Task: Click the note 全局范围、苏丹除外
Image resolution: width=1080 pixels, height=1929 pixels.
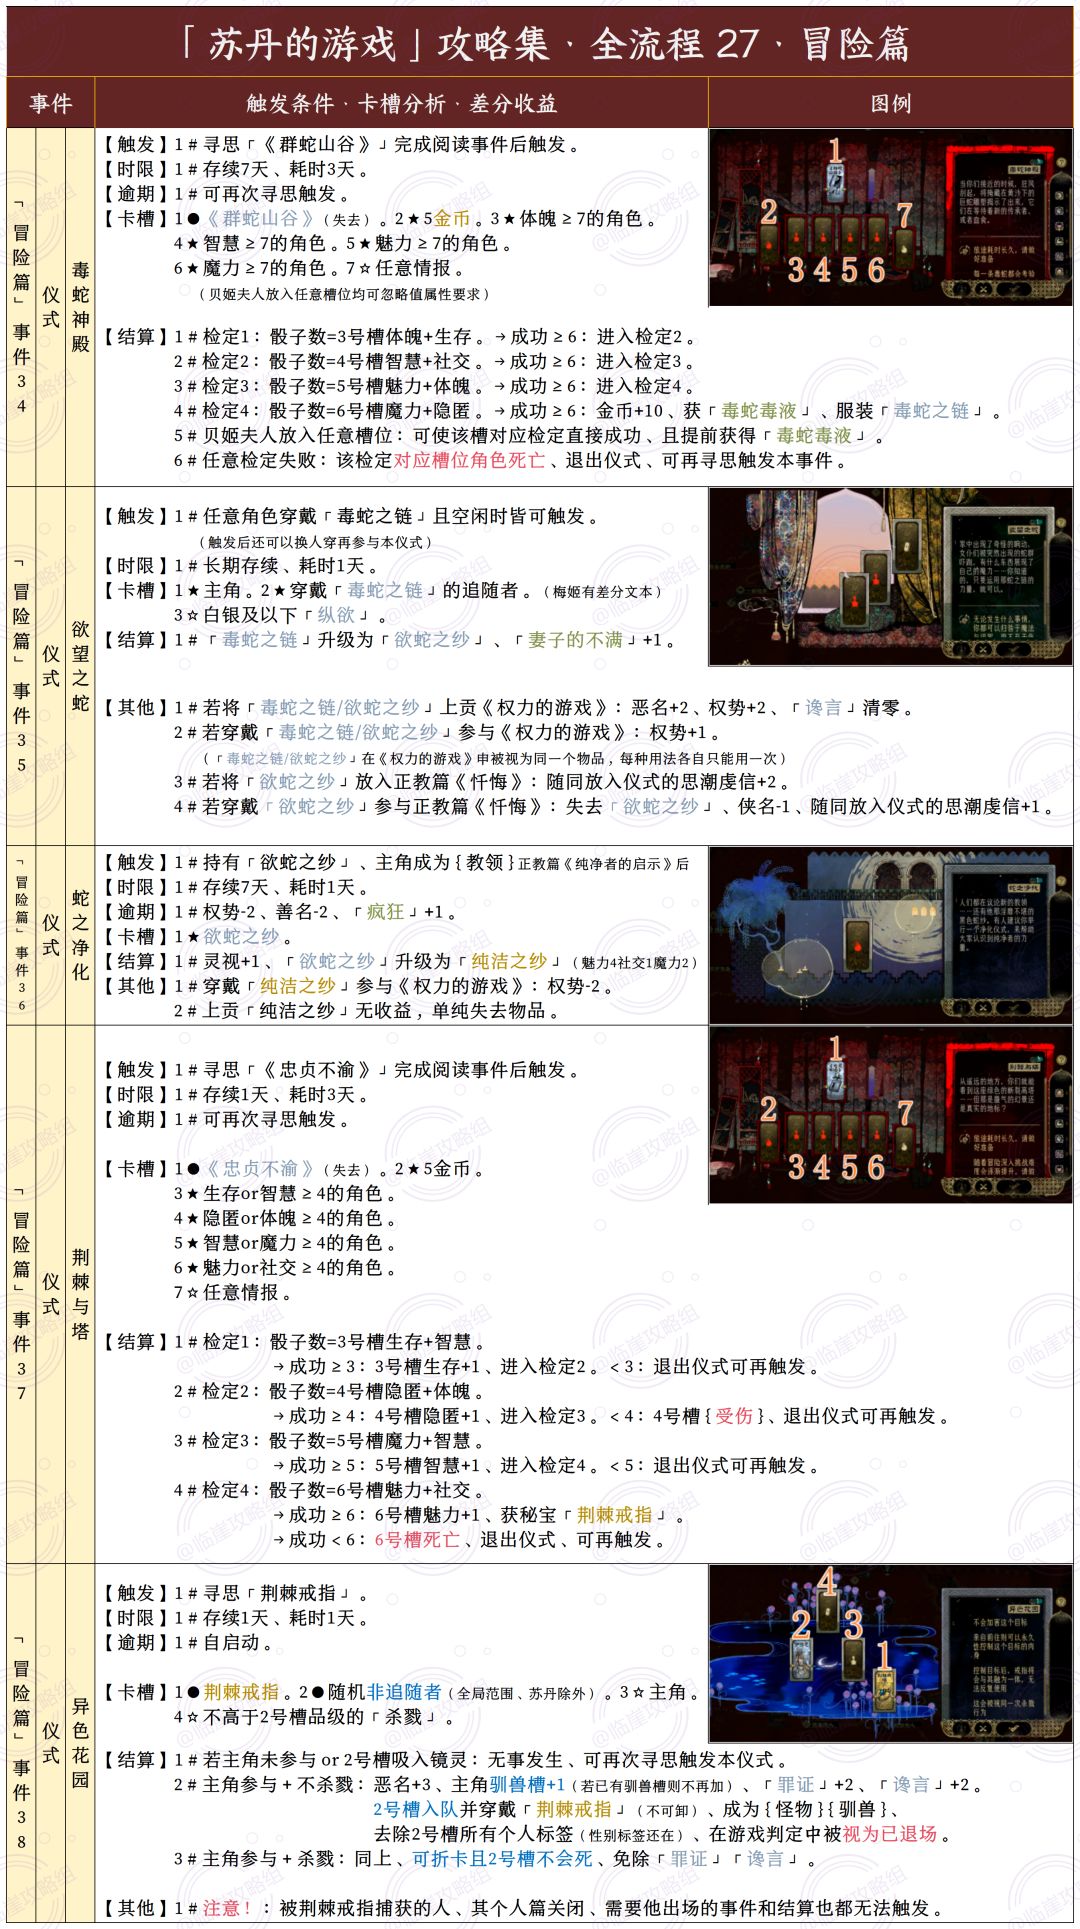Action: click(522, 1693)
